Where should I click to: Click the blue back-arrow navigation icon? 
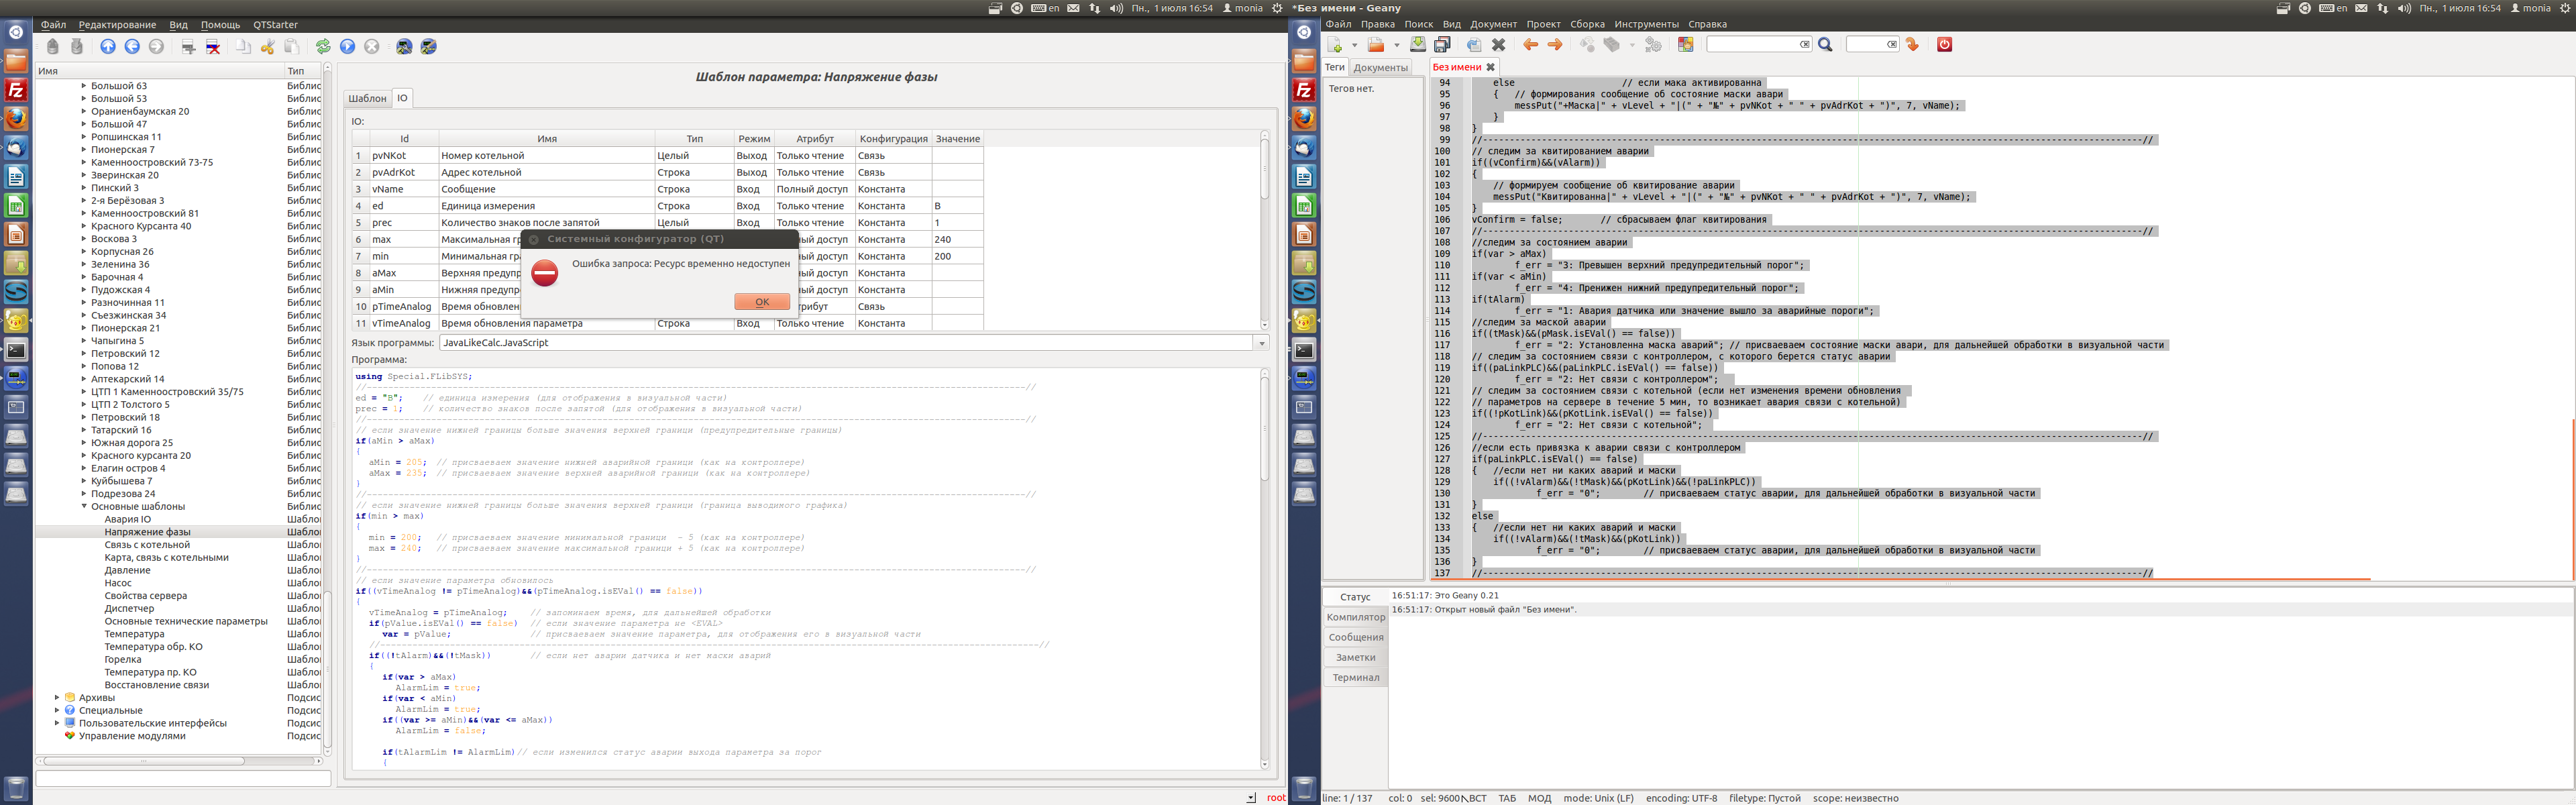[132, 47]
